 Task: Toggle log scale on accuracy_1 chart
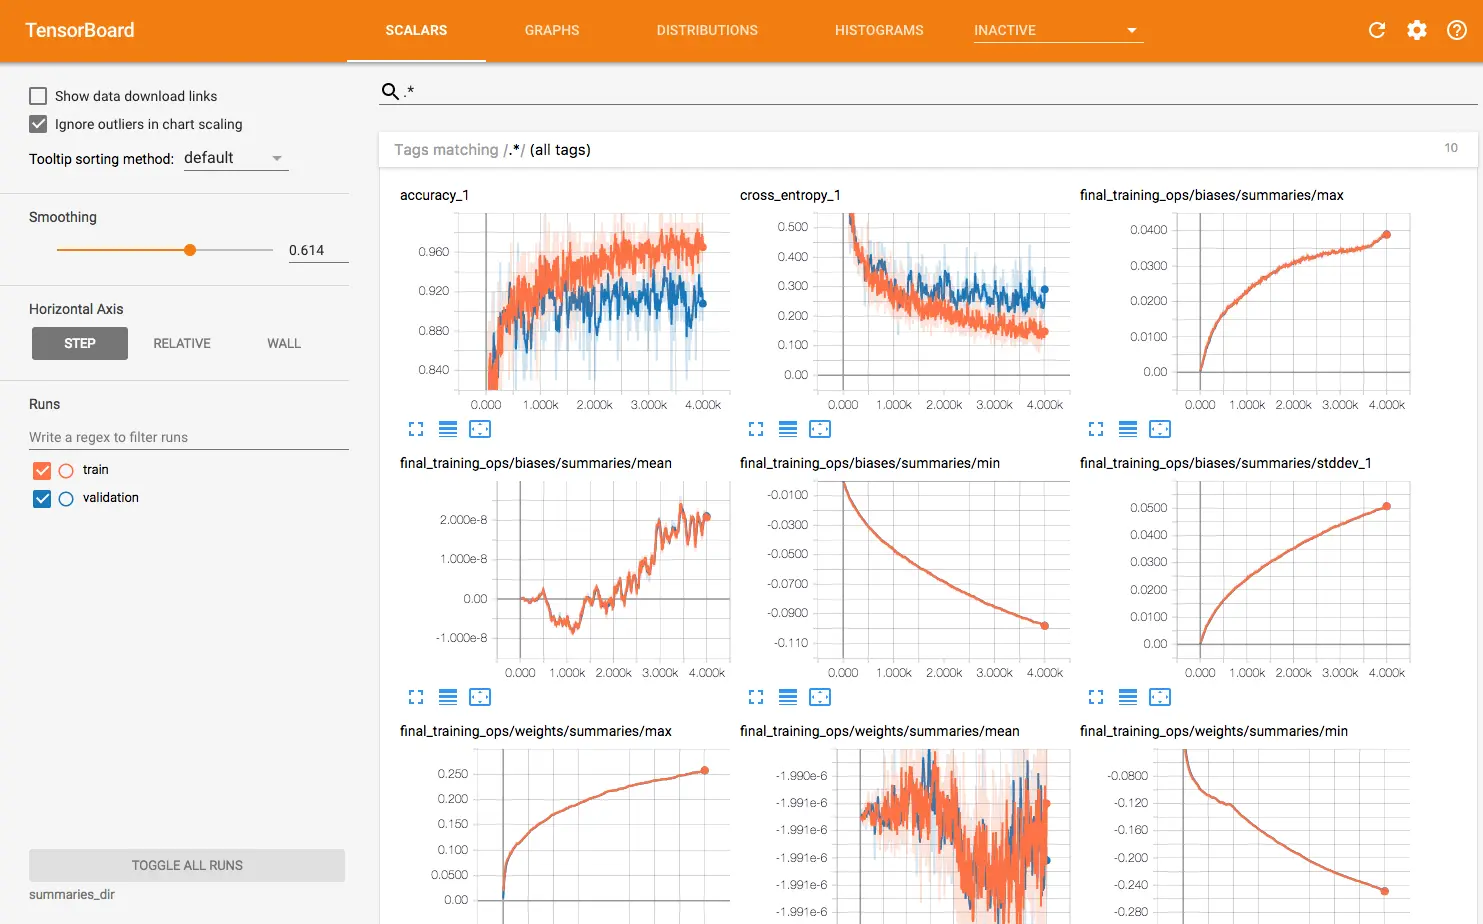(x=448, y=429)
